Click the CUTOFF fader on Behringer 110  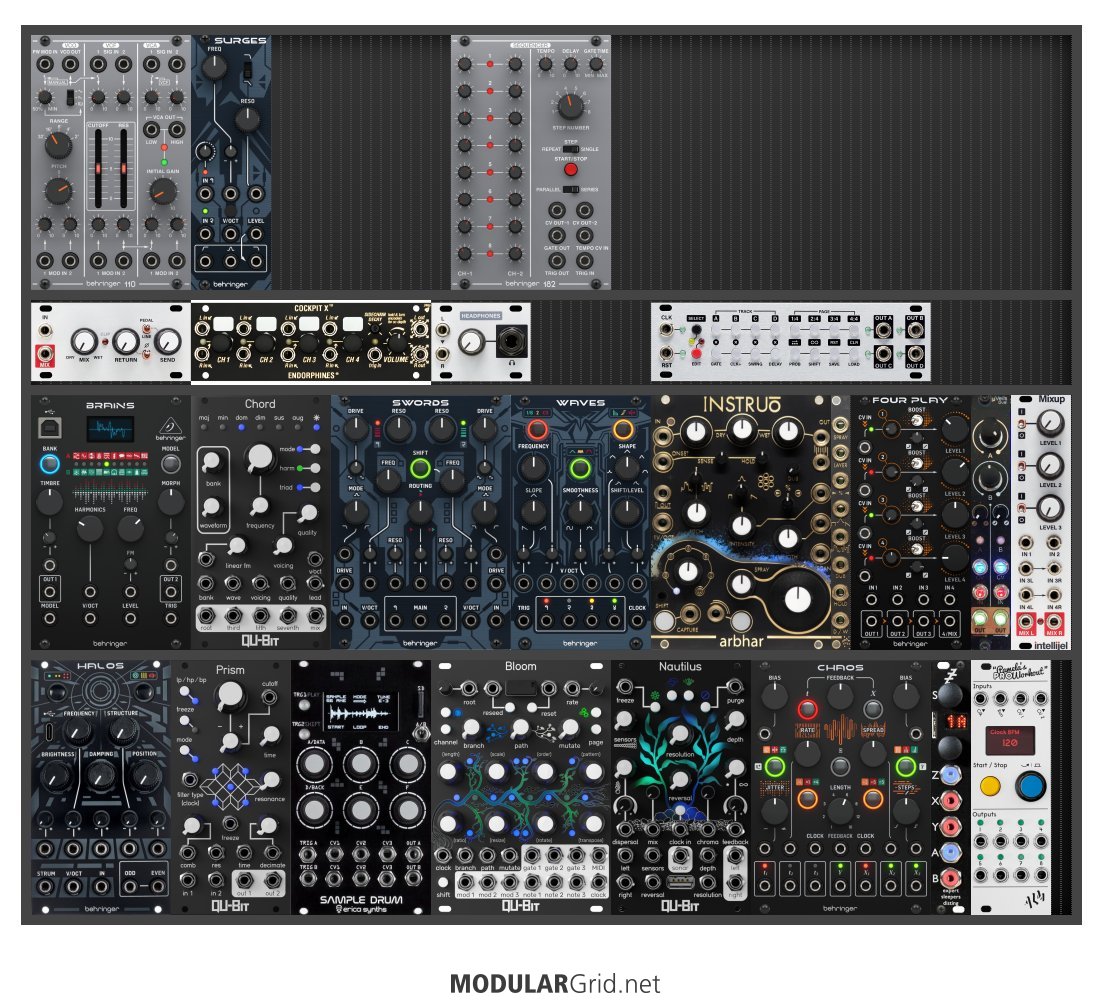(x=99, y=169)
